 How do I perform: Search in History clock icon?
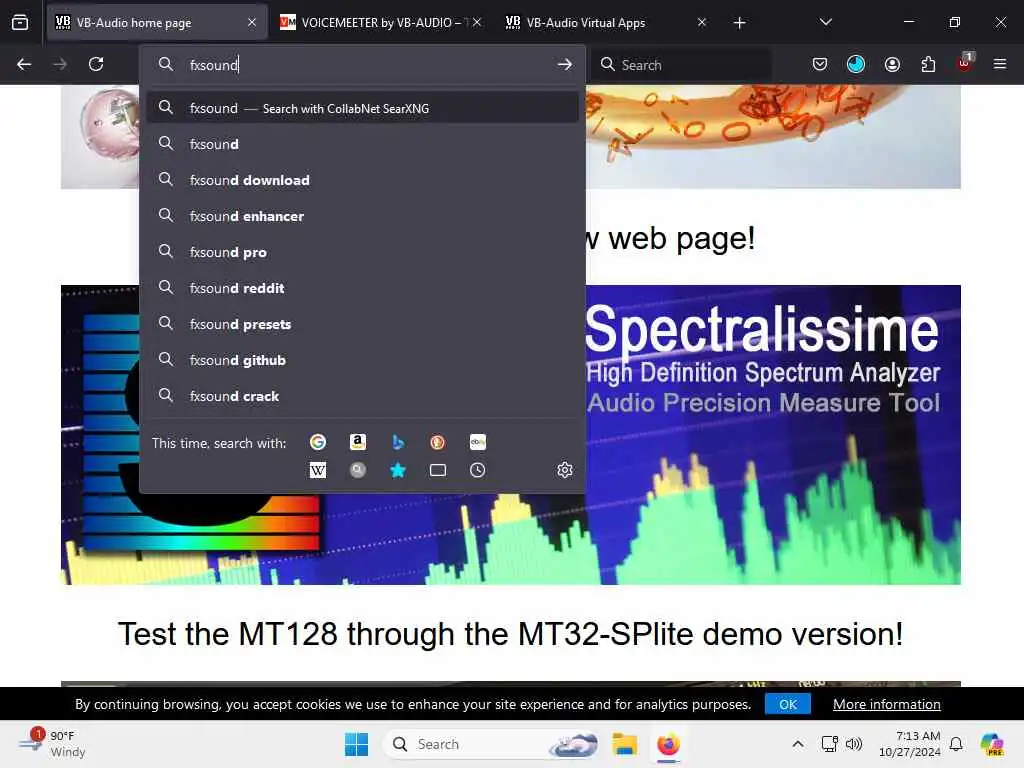(477, 470)
